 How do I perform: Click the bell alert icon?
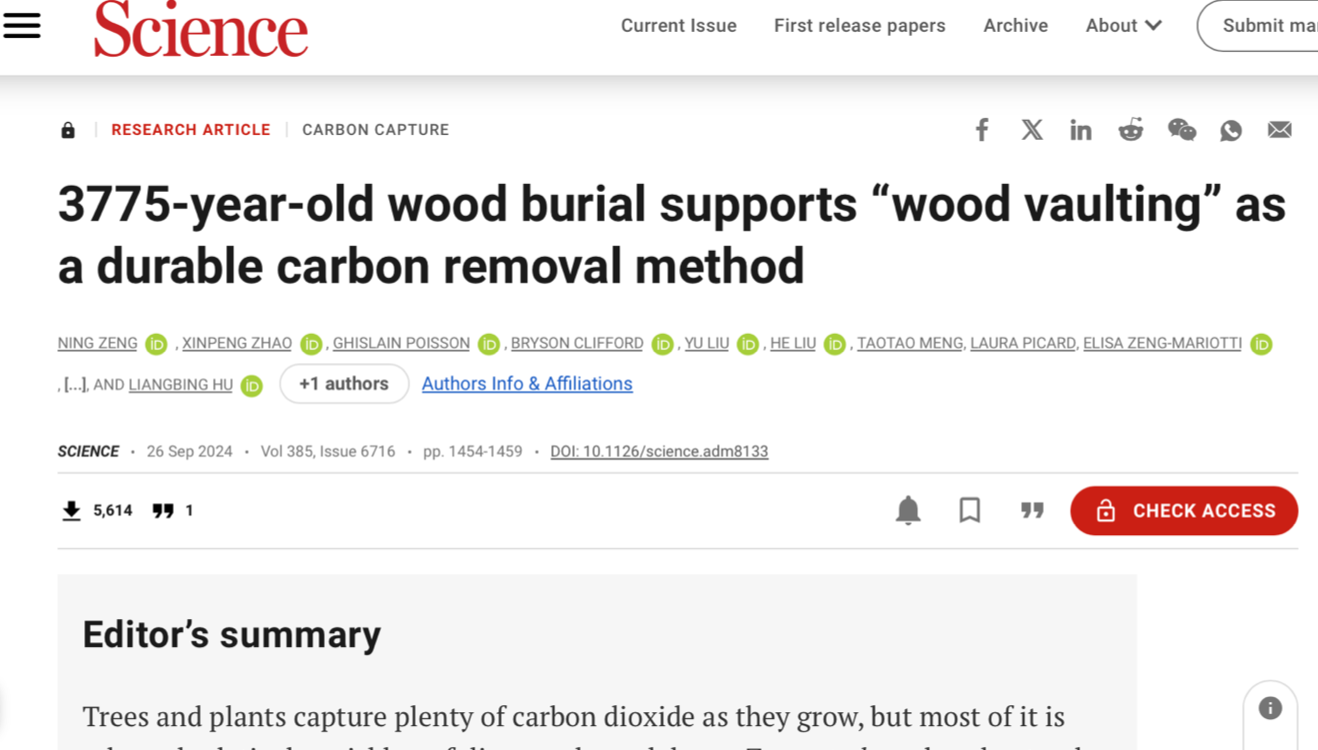pos(908,510)
